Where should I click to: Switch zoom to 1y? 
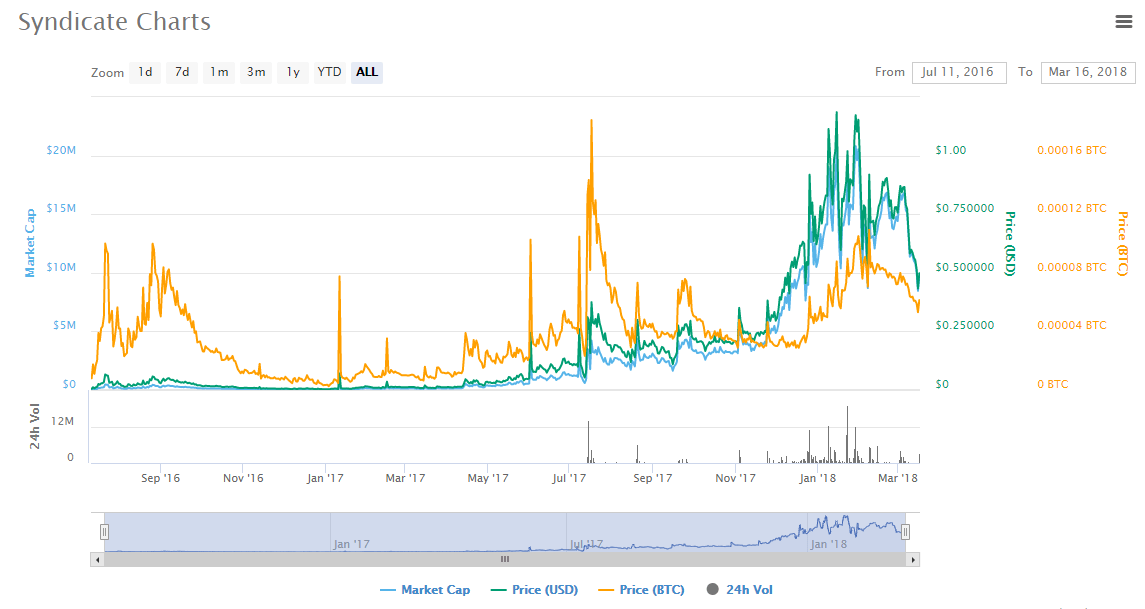click(293, 72)
